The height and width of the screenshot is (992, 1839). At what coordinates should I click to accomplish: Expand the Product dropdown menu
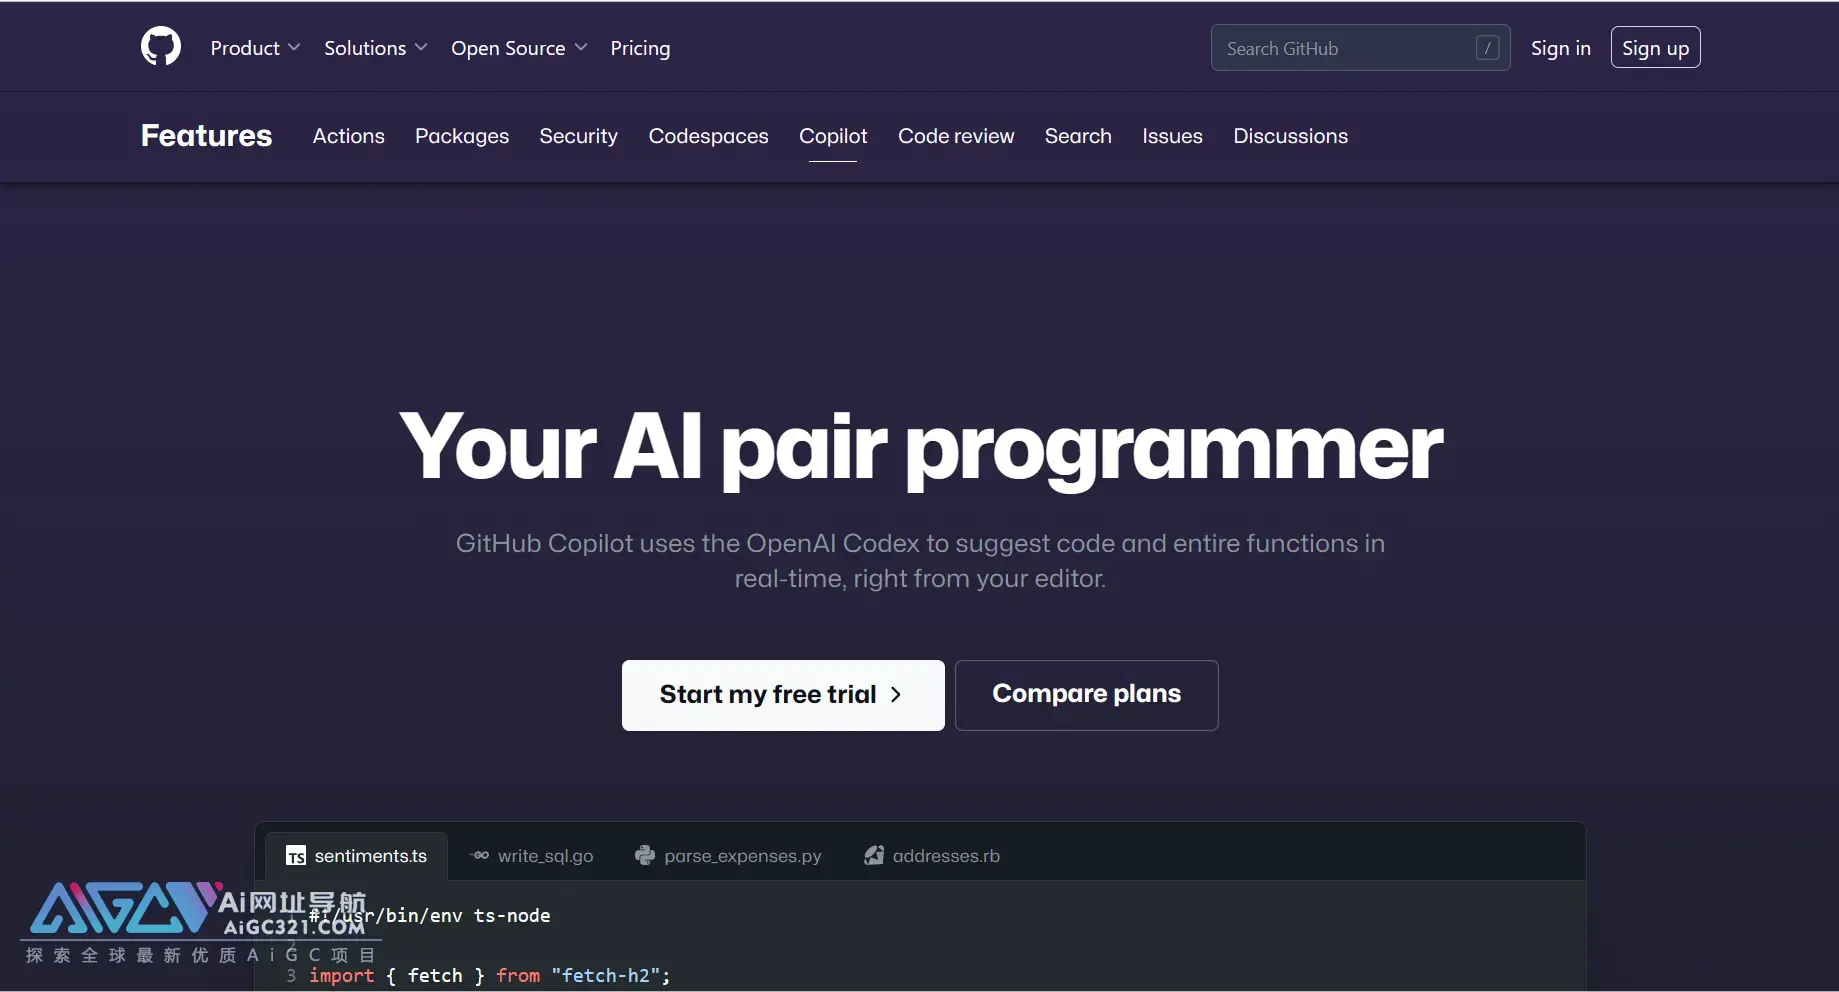[x=255, y=48]
